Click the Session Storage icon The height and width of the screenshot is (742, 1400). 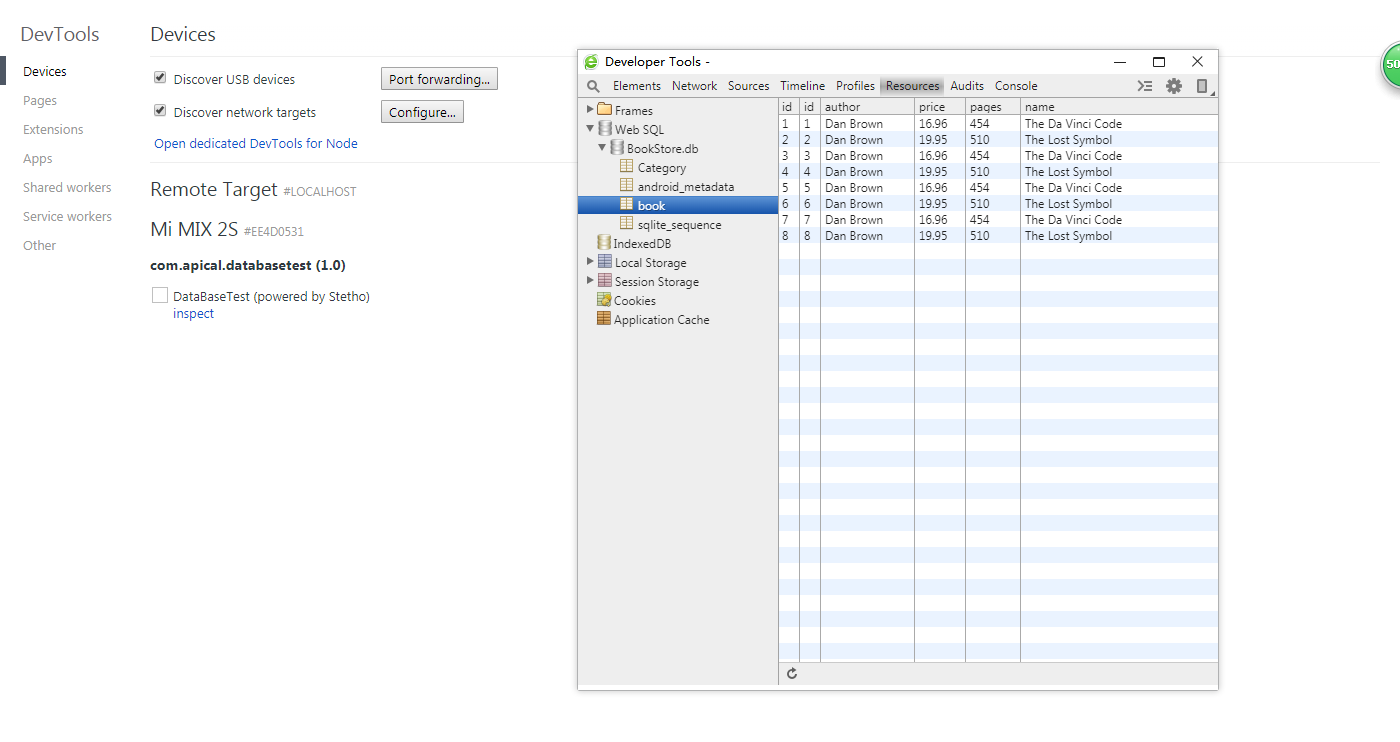(x=604, y=281)
